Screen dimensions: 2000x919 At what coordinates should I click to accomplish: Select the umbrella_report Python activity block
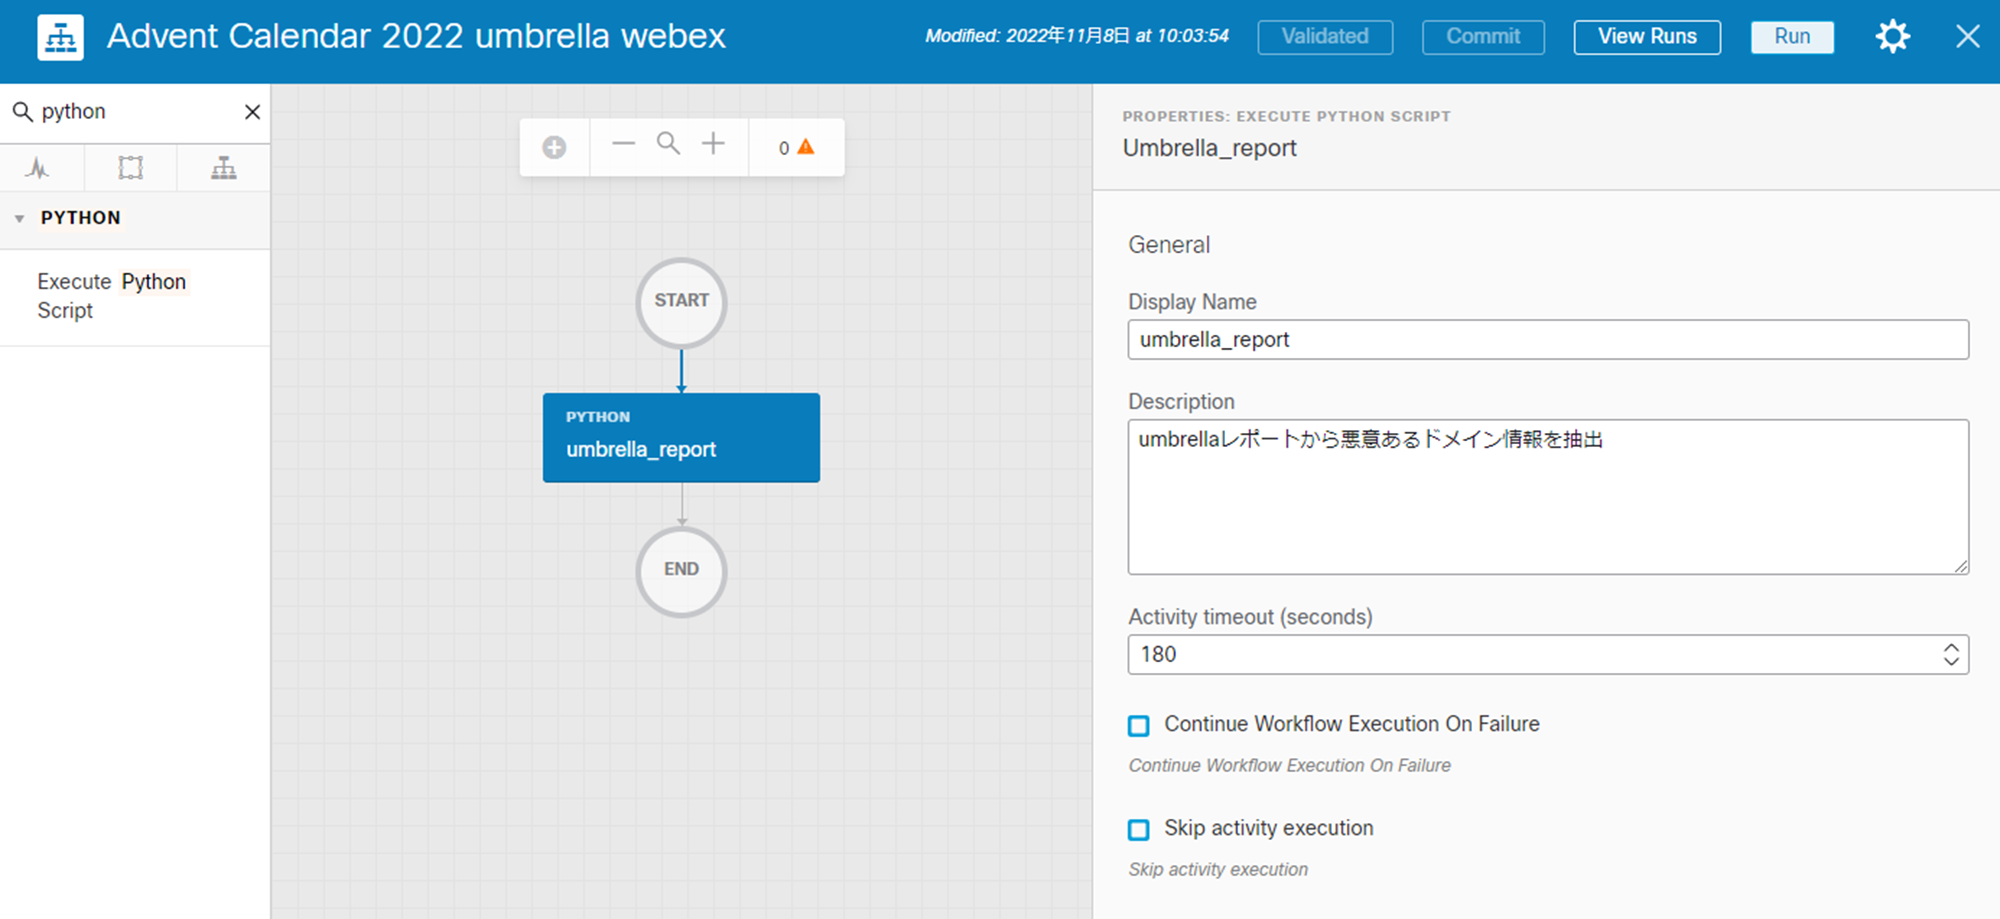point(681,438)
